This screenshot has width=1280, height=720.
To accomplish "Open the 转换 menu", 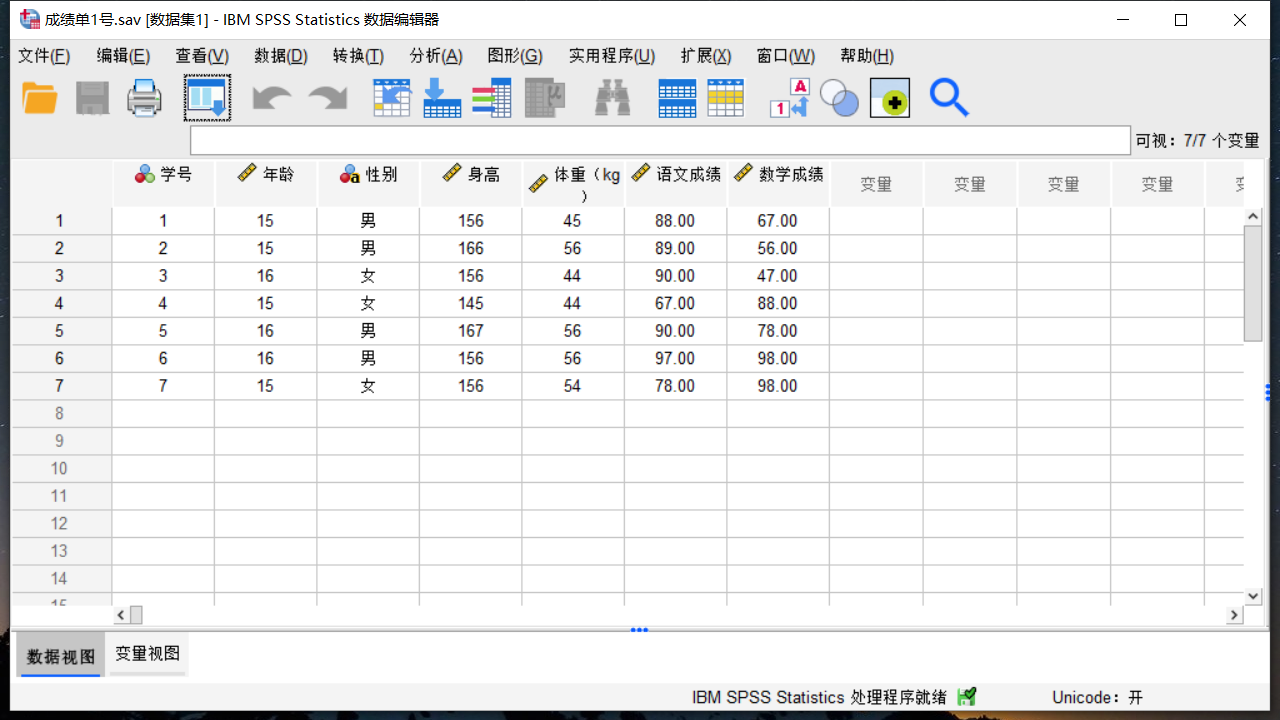I will tap(357, 56).
